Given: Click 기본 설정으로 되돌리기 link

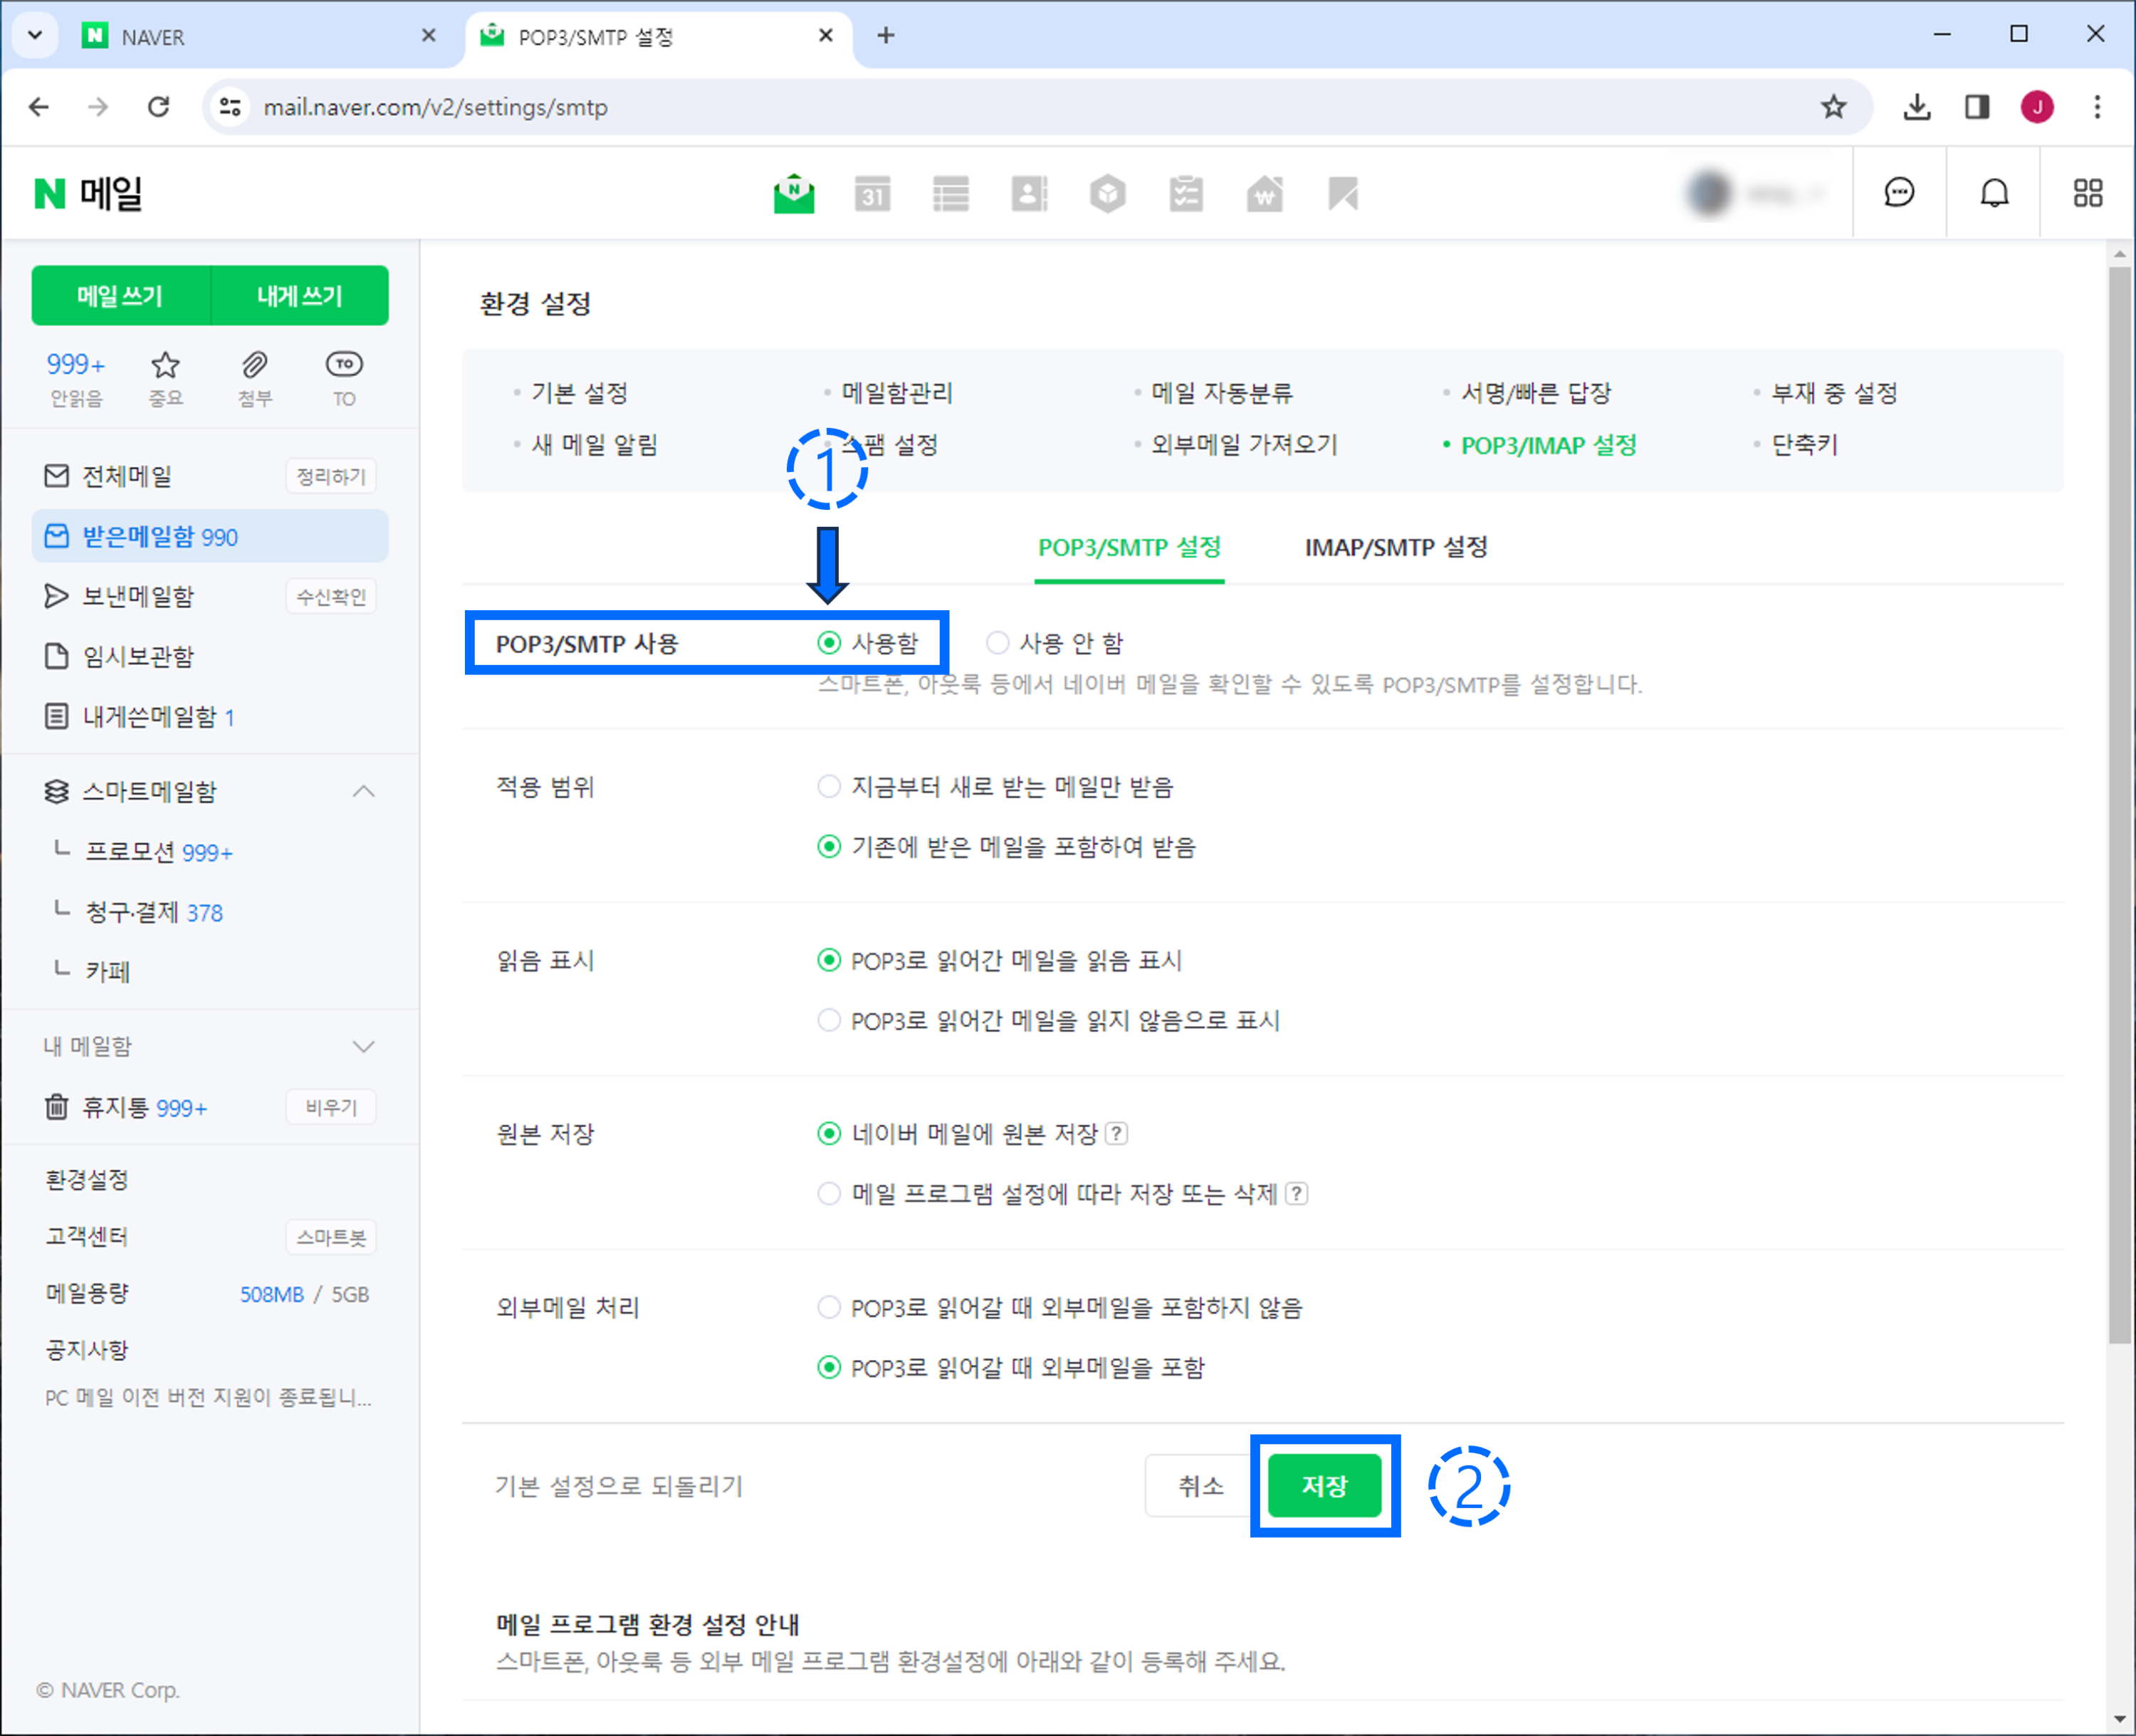Looking at the screenshot, I should (x=619, y=1486).
